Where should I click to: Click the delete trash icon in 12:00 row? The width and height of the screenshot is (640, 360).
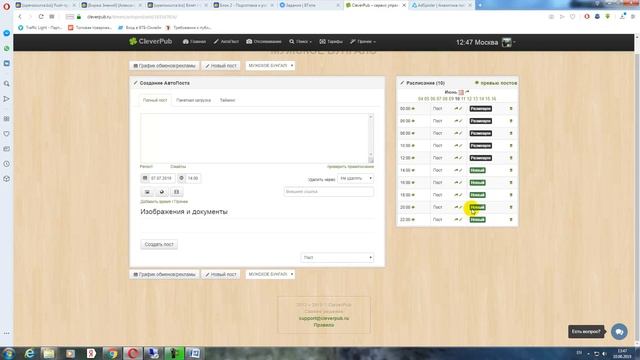click(511, 158)
